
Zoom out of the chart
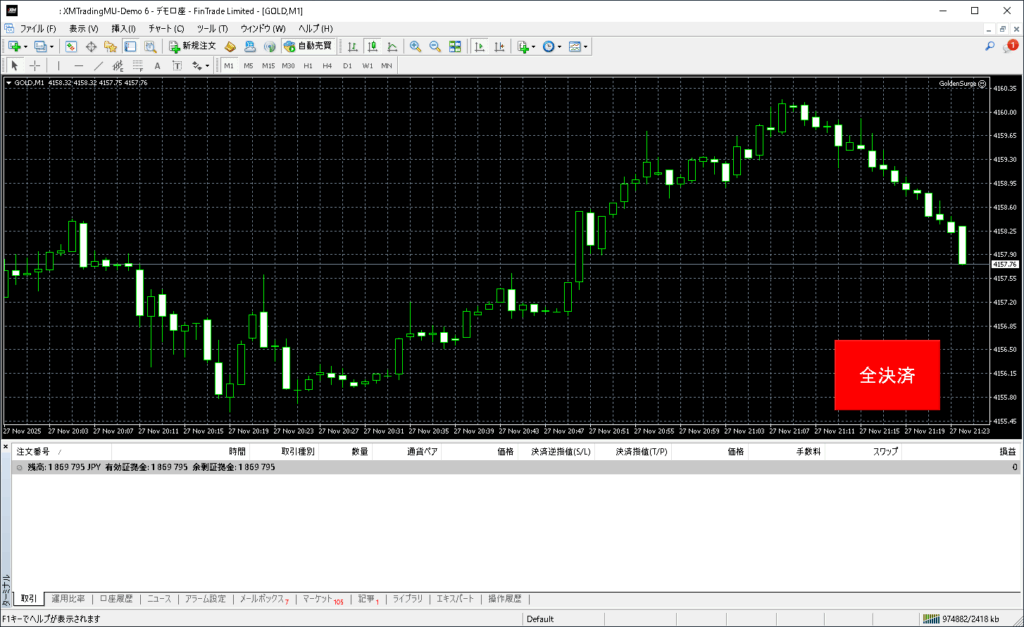[435, 46]
